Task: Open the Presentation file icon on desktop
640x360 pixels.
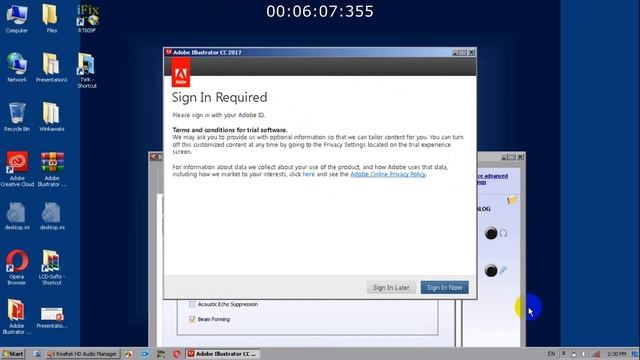Action: tap(52, 318)
